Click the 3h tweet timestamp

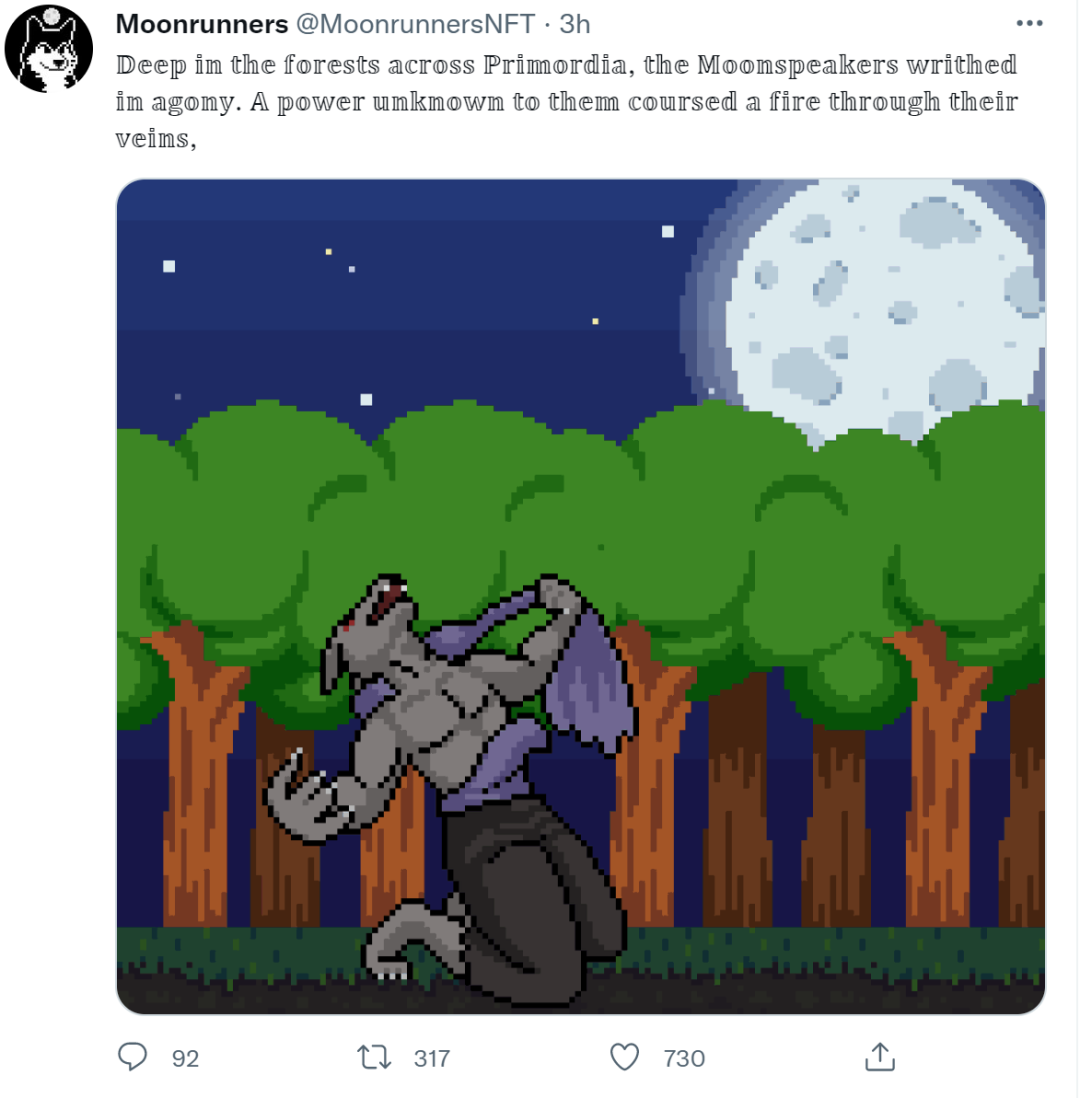click(574, 24)
